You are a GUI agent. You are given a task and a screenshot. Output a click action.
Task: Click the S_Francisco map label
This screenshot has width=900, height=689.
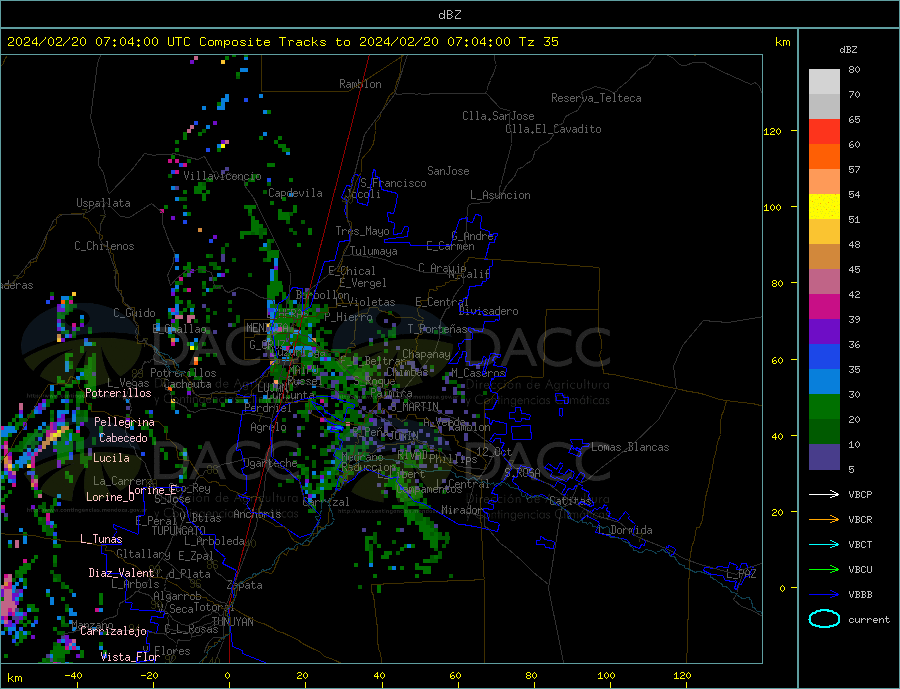[x=393, y=183]
